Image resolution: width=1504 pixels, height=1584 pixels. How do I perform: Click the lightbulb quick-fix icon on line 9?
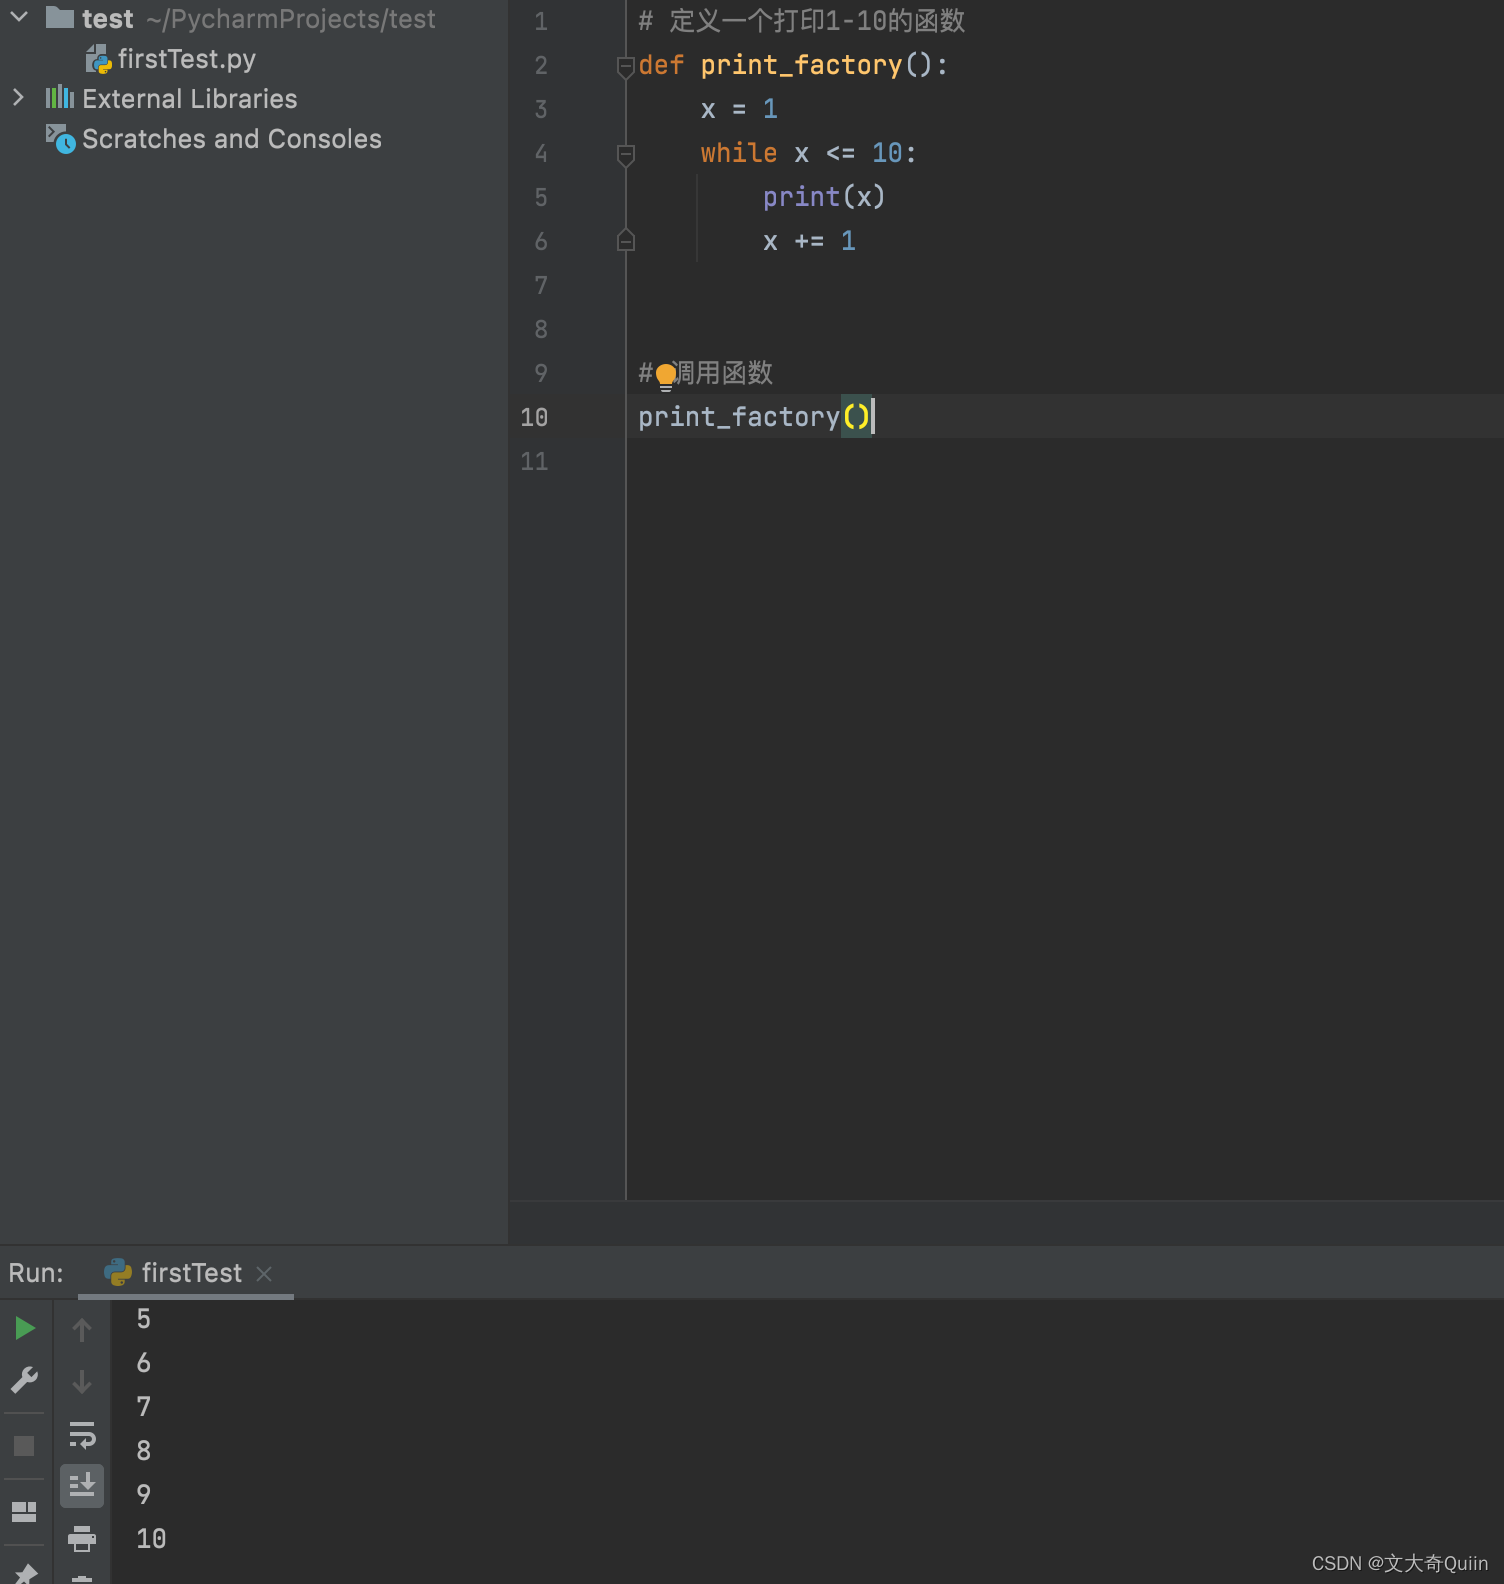(x=666, y=377)
